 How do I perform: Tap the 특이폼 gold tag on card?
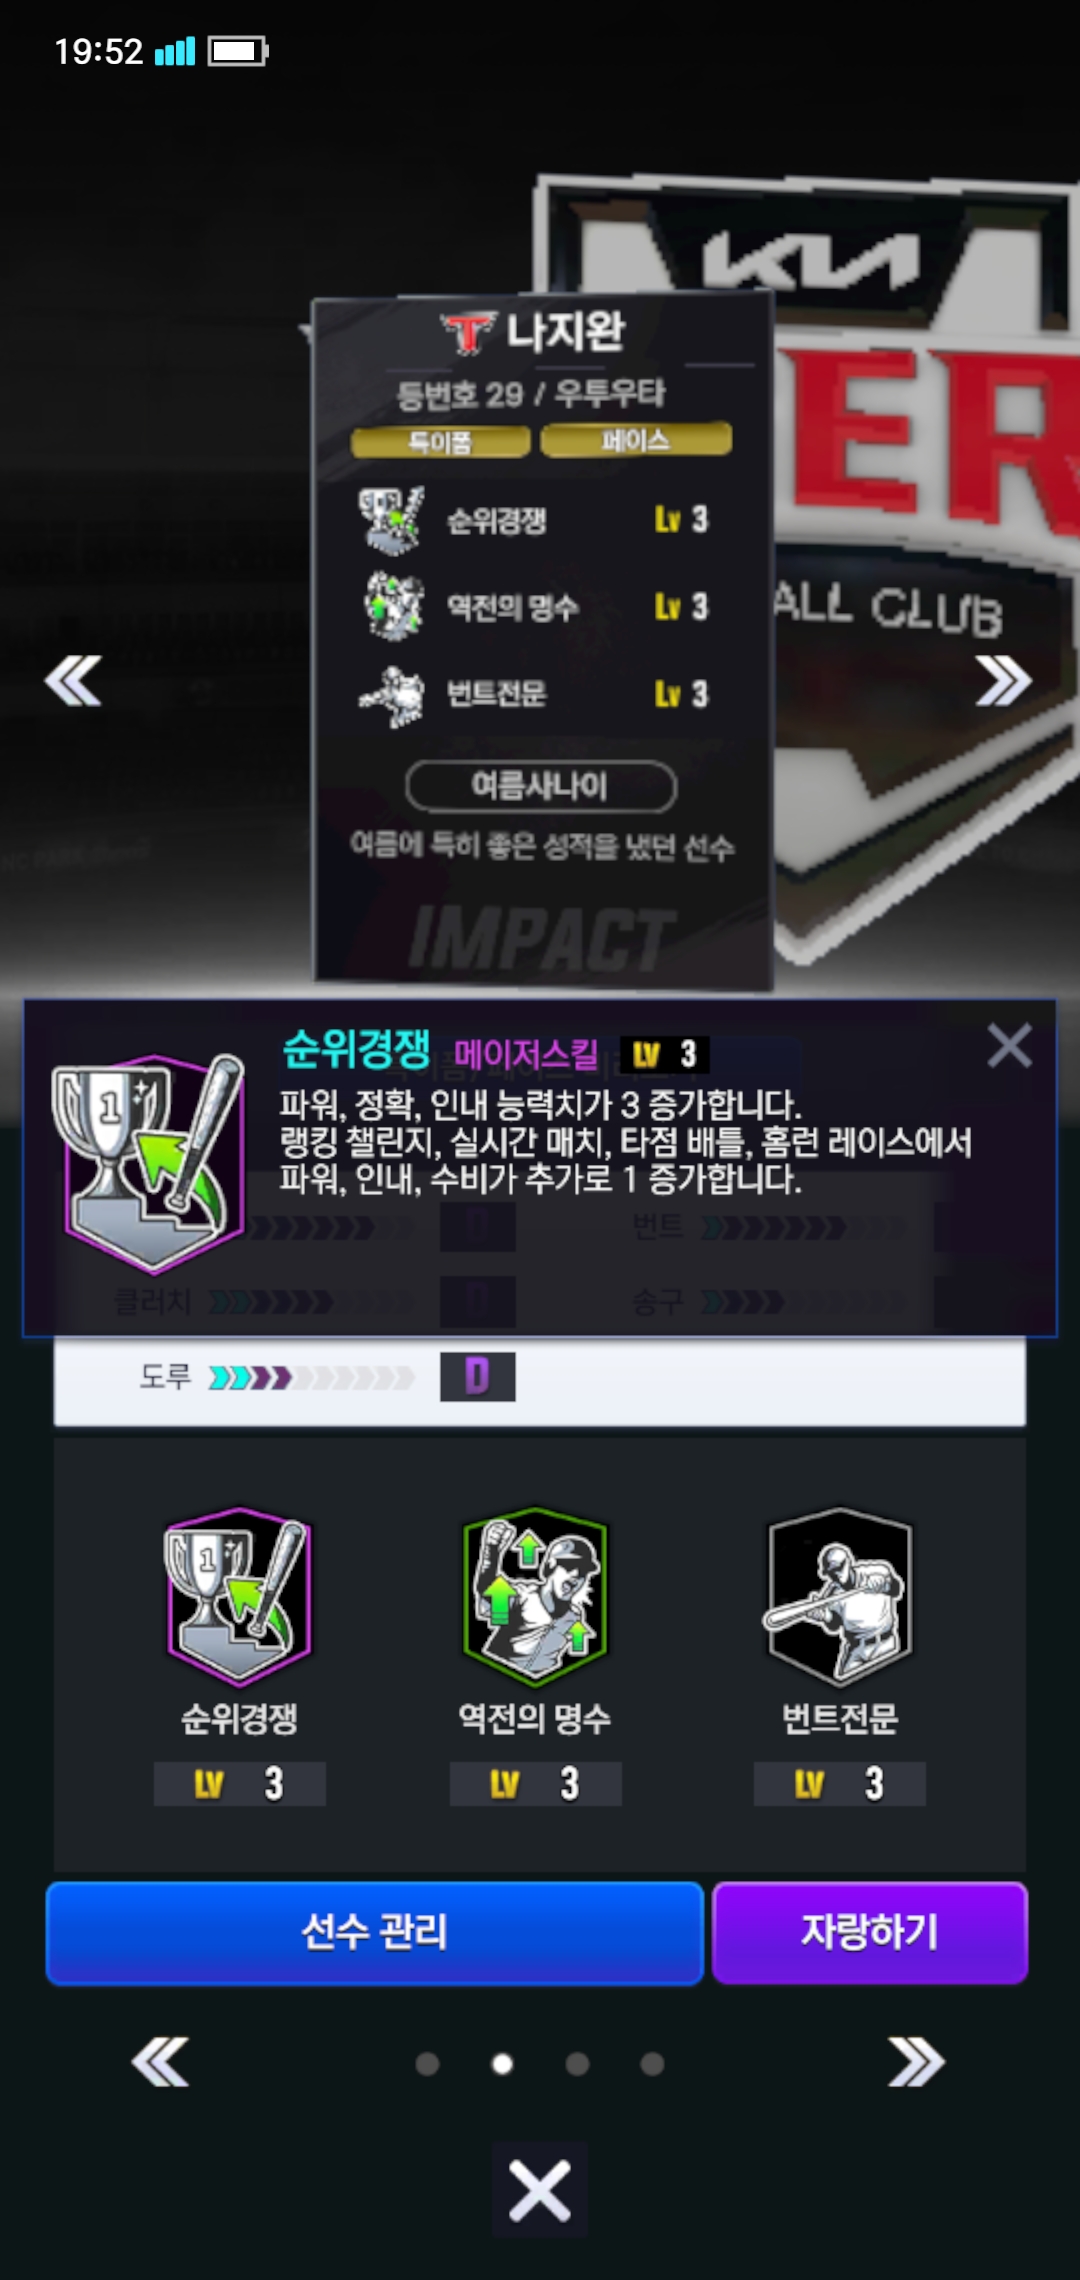441,441
